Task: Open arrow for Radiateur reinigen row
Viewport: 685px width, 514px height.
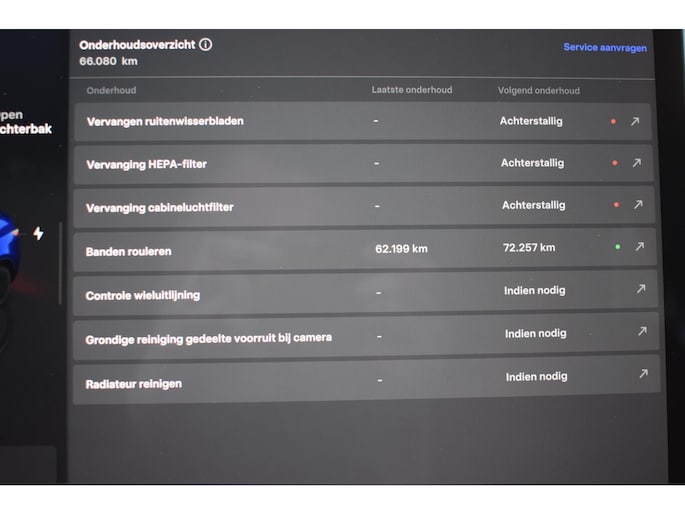Action: (643, 375)
